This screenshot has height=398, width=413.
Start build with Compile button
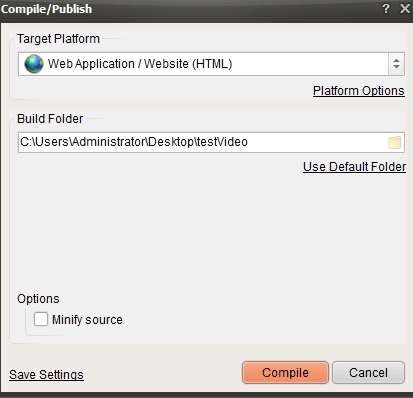[x=285, y=373]
